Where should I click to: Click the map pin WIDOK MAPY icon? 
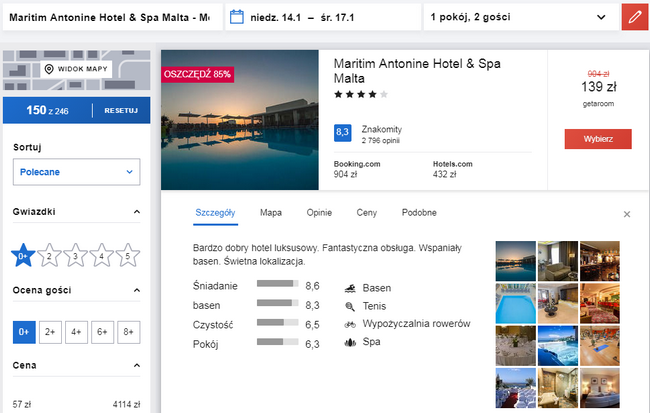(49, 69)
